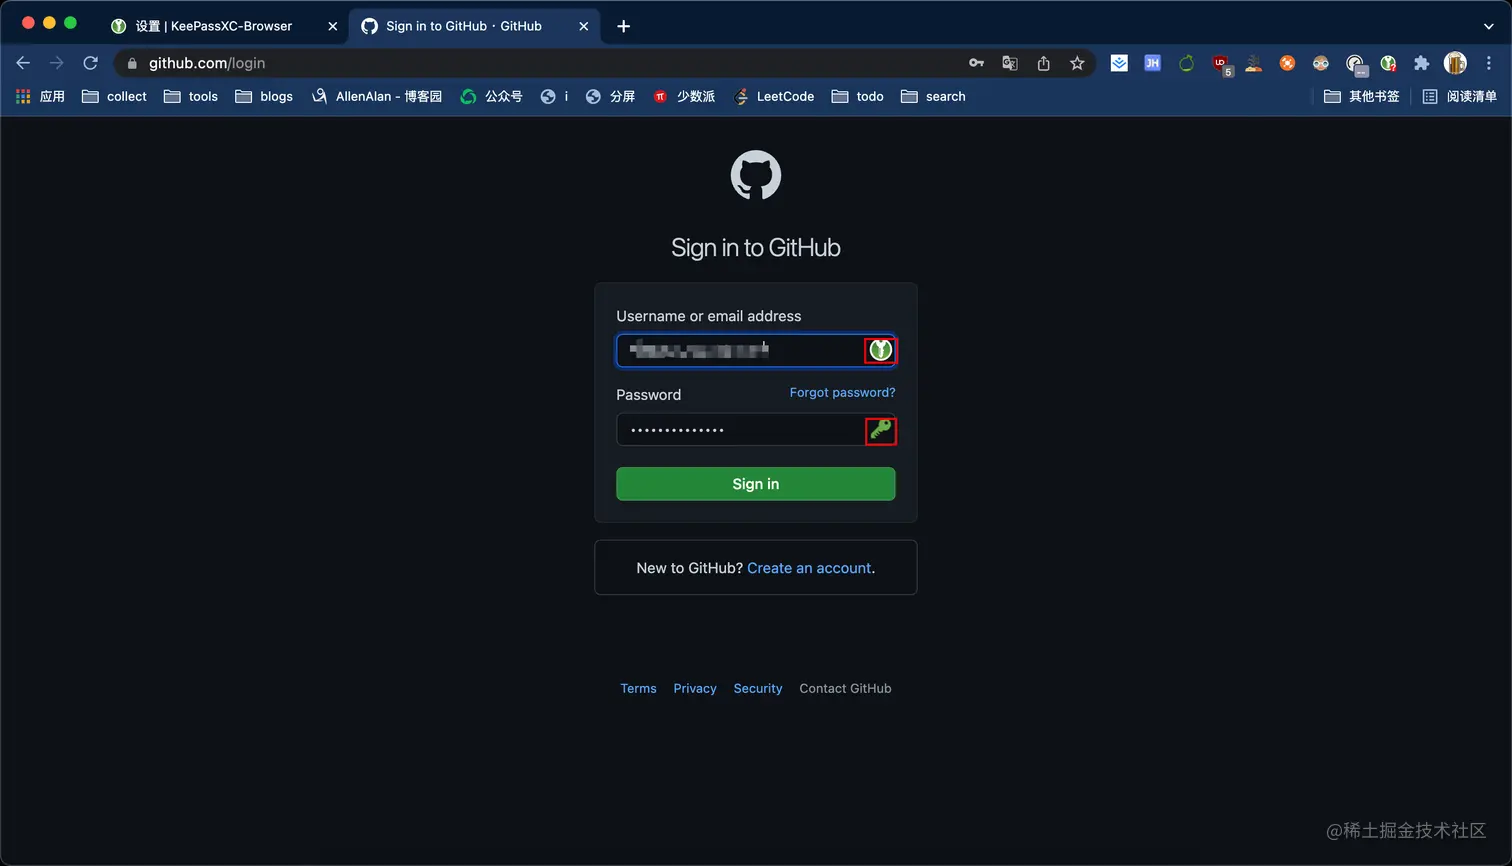Click the KeePassXC icon in the username field
The image size is (1512, 866).
880,350
